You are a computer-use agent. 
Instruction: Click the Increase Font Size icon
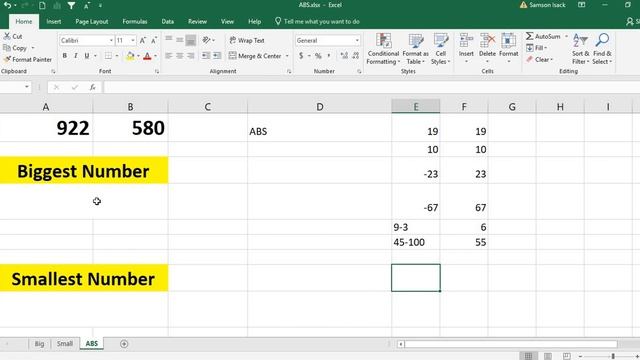142,40
